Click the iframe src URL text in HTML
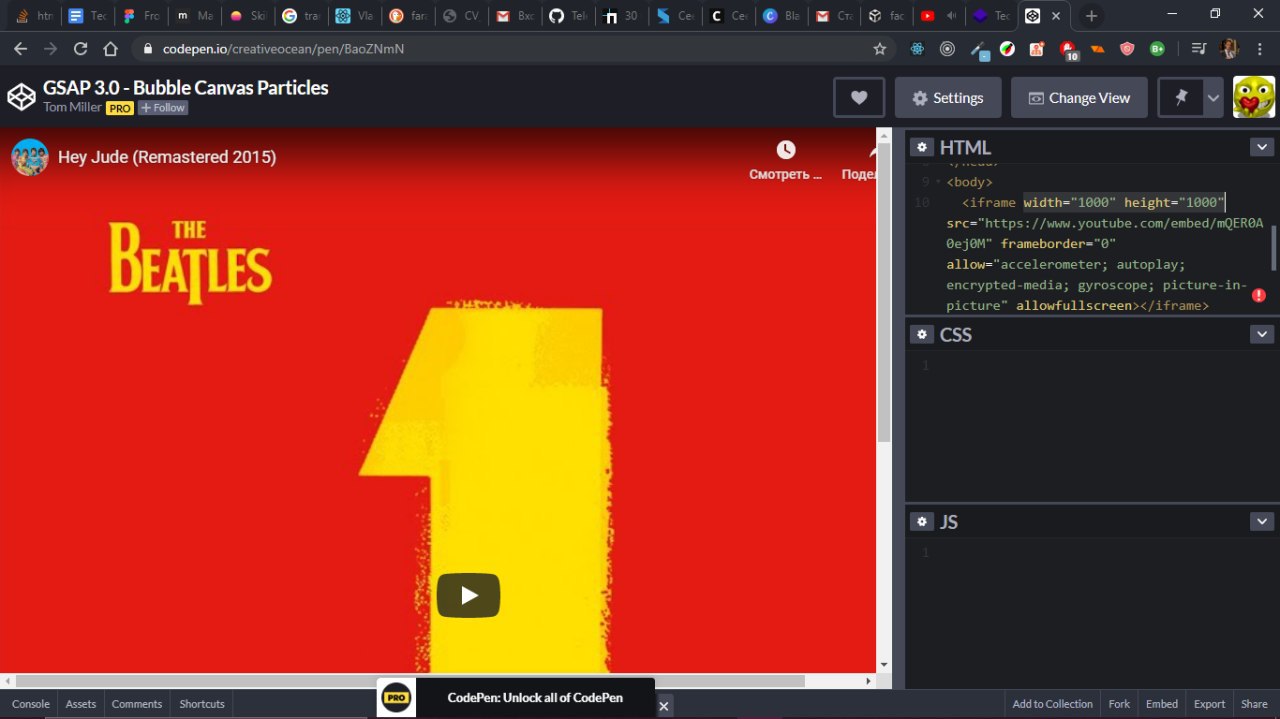1280x719 pixels. [x=1105, y=233]
